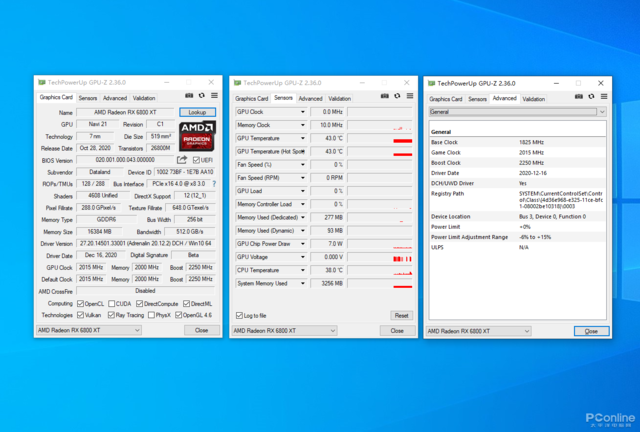The image size is (640, 432).
Task: Open the GPU Voltage sensor dropdown
Action: point(303,257)
